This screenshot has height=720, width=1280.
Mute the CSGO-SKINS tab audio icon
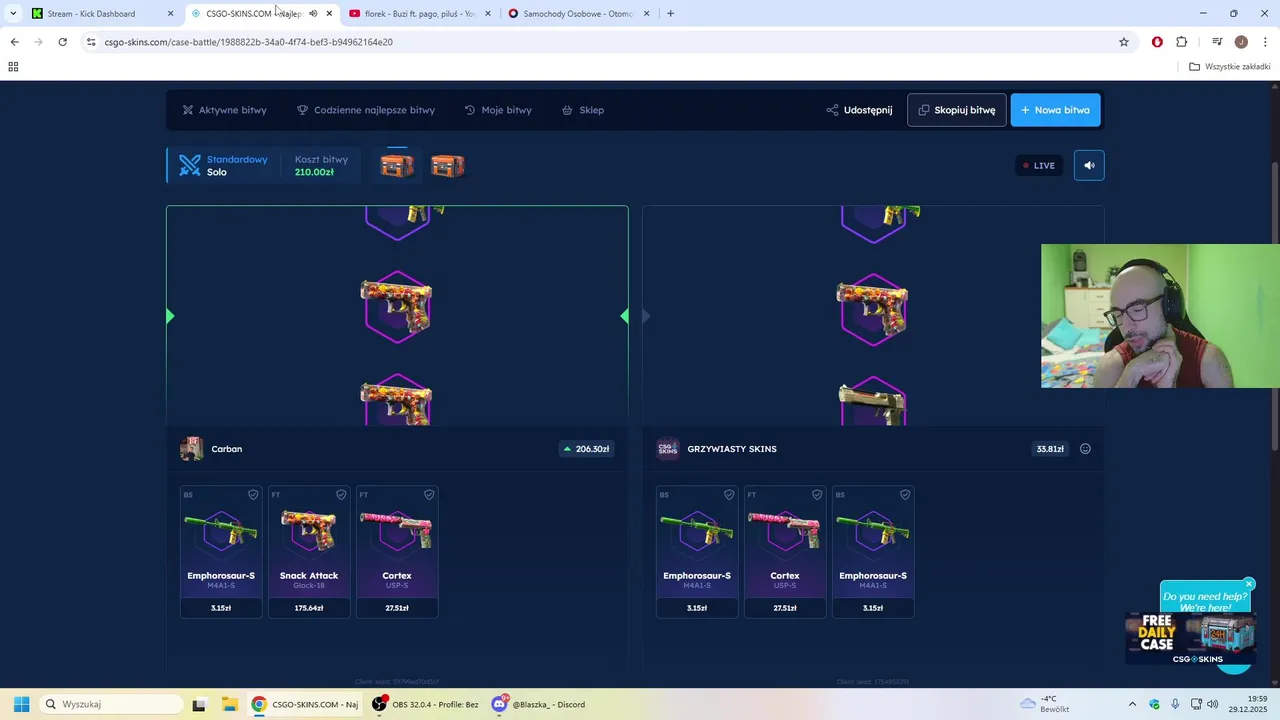click(x=313, y=14)
